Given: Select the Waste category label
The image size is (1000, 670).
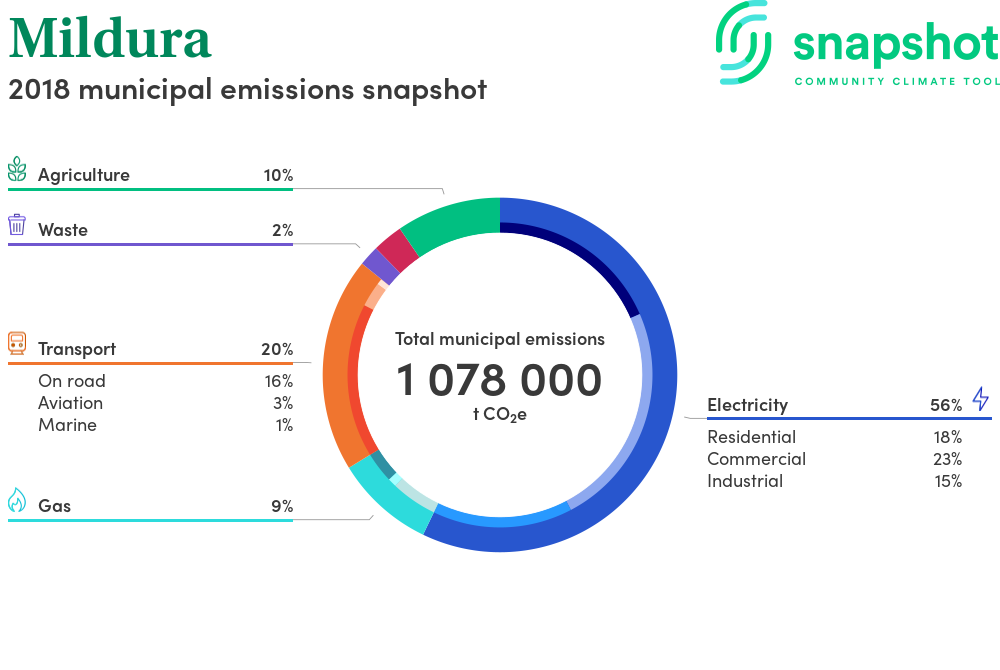Looking at the screenshot, I should point(62,229).
